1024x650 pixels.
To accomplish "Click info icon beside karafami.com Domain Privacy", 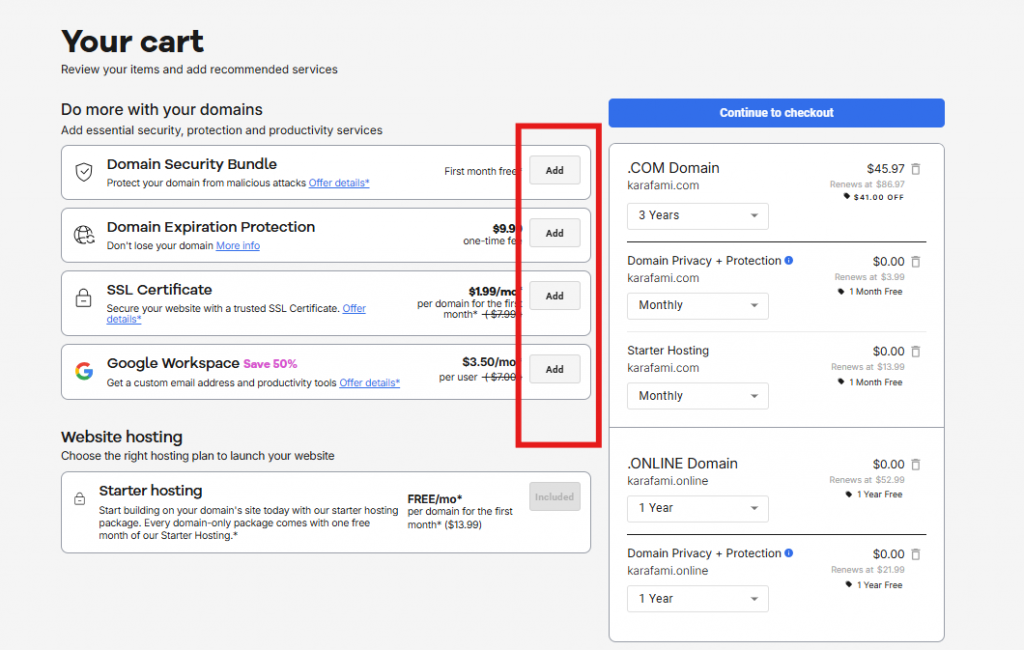I will pyautogui.click(x=789, y=261).
